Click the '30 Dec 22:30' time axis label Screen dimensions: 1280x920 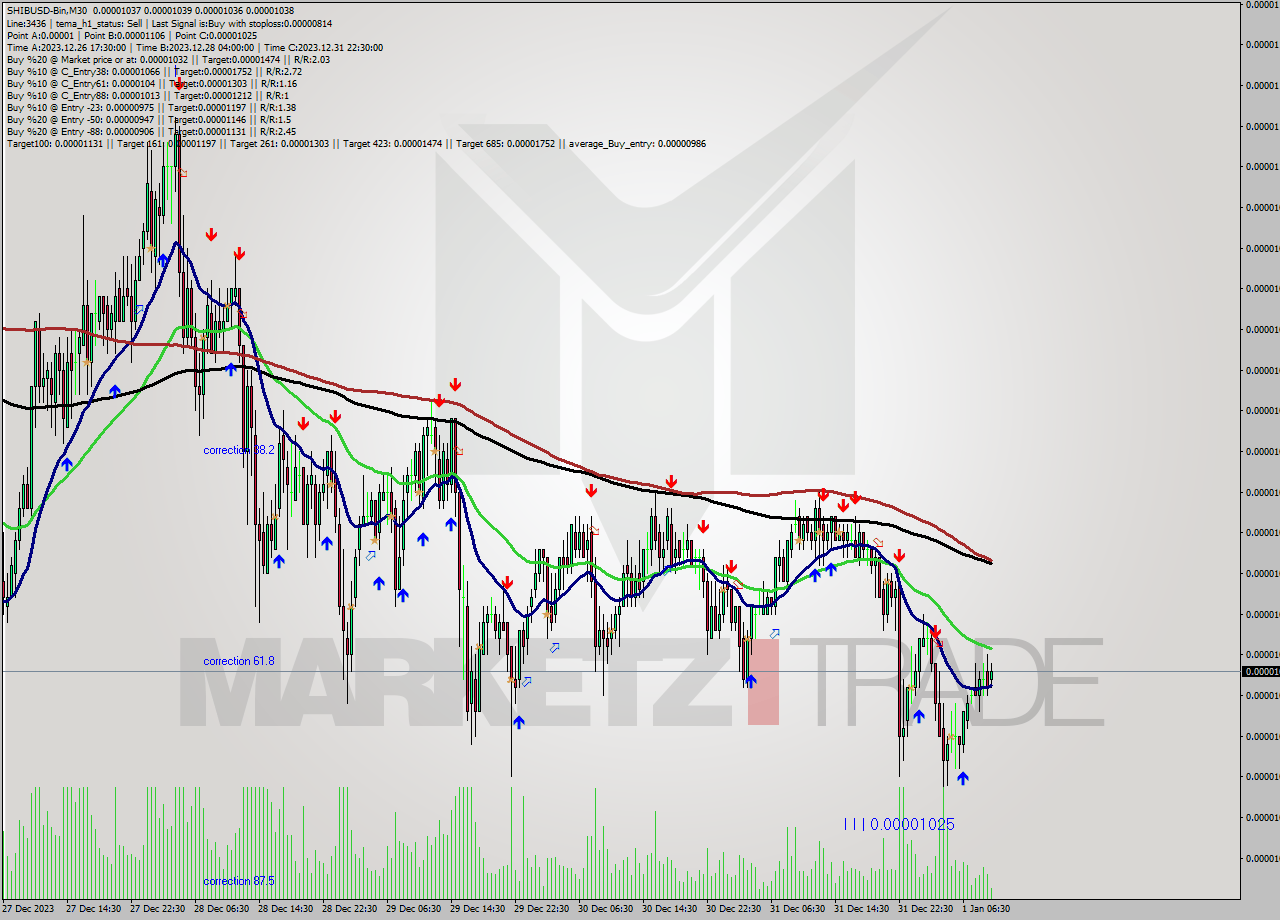point(733,909)
